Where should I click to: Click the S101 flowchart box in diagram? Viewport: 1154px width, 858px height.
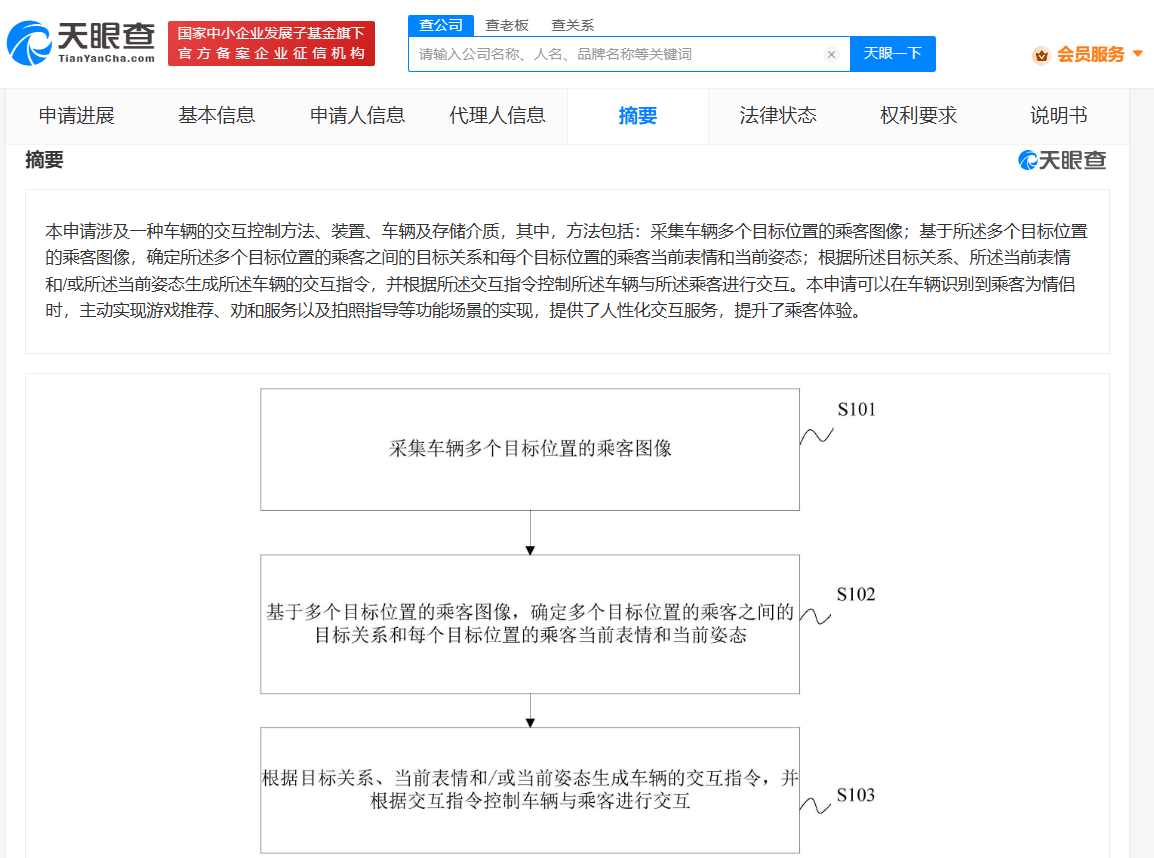coord(530,450)
